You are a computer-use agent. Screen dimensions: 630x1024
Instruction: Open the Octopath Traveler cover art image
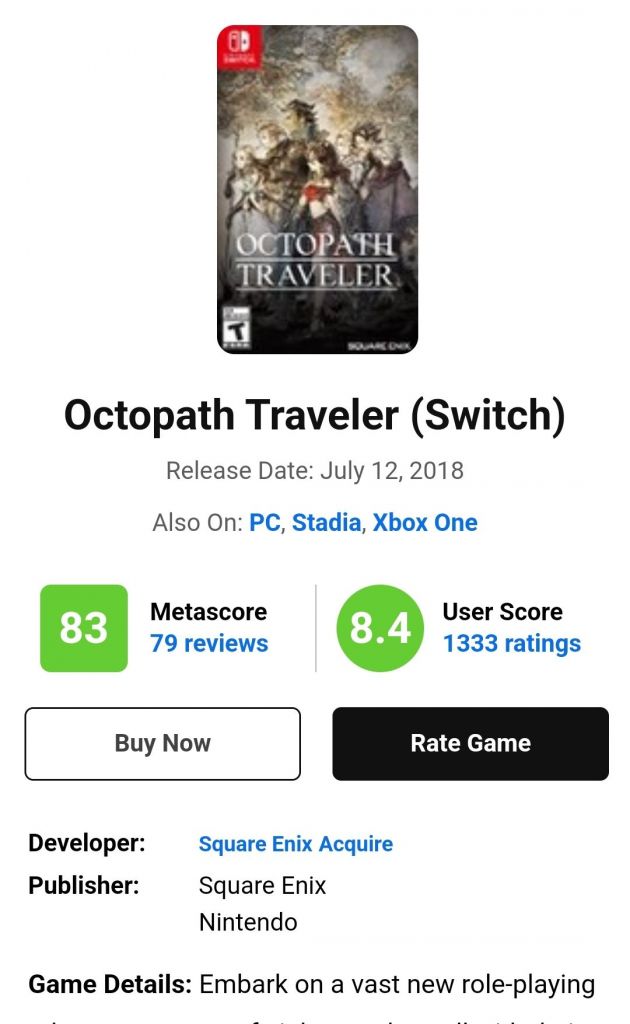pos(318,190)
